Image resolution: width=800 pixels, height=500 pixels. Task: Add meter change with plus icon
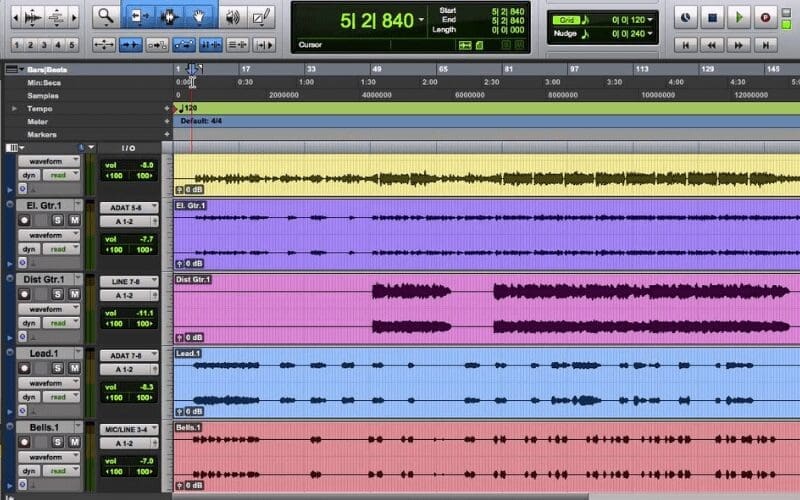tap(166, 121)
